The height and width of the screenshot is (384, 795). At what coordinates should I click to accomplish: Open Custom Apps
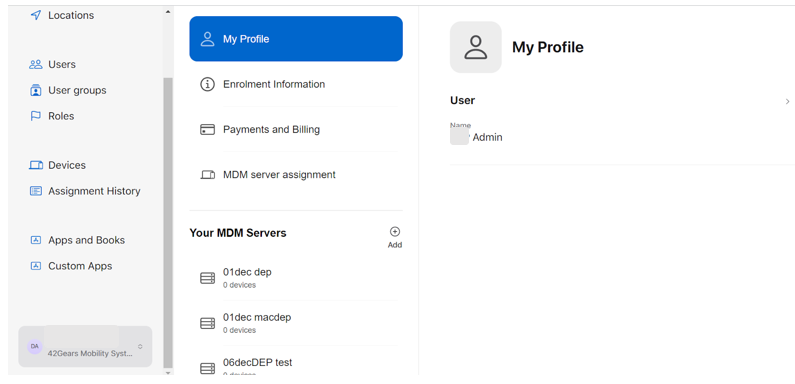point(80,266)
